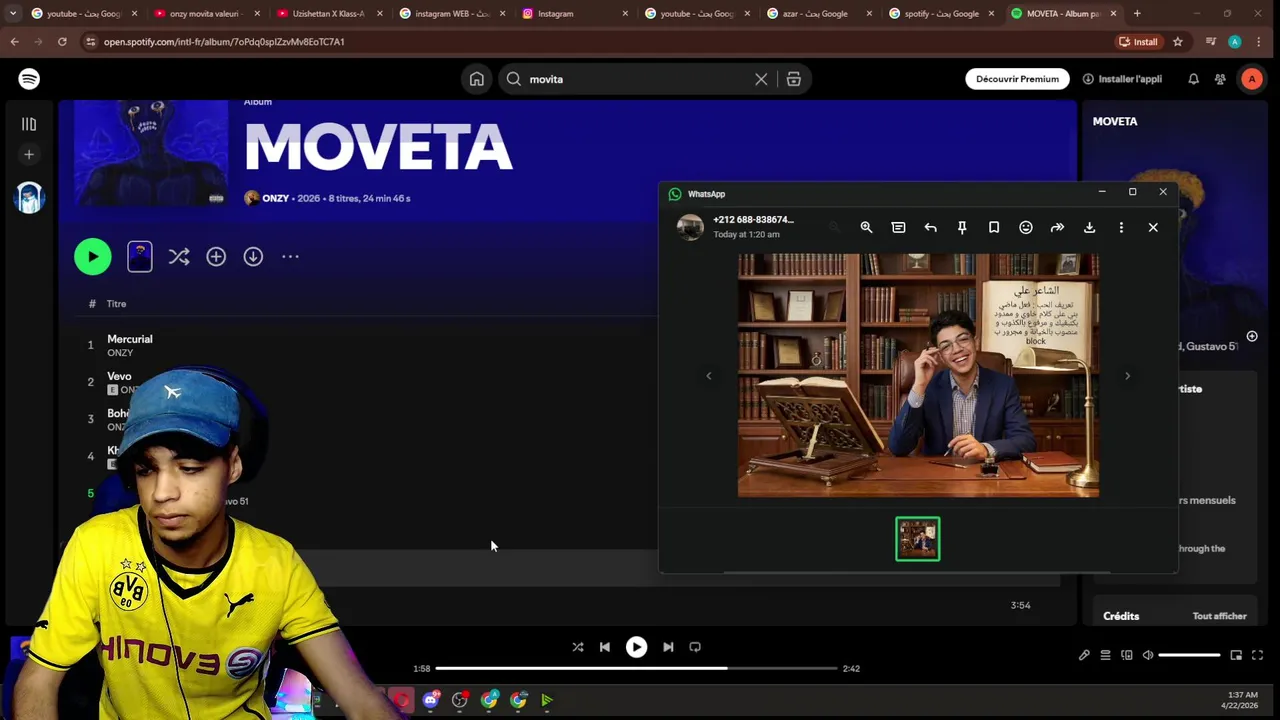Mute Spotify with the speaker icon
The height and width of the screenshot is (720, 1280).
click(1148, 655)
